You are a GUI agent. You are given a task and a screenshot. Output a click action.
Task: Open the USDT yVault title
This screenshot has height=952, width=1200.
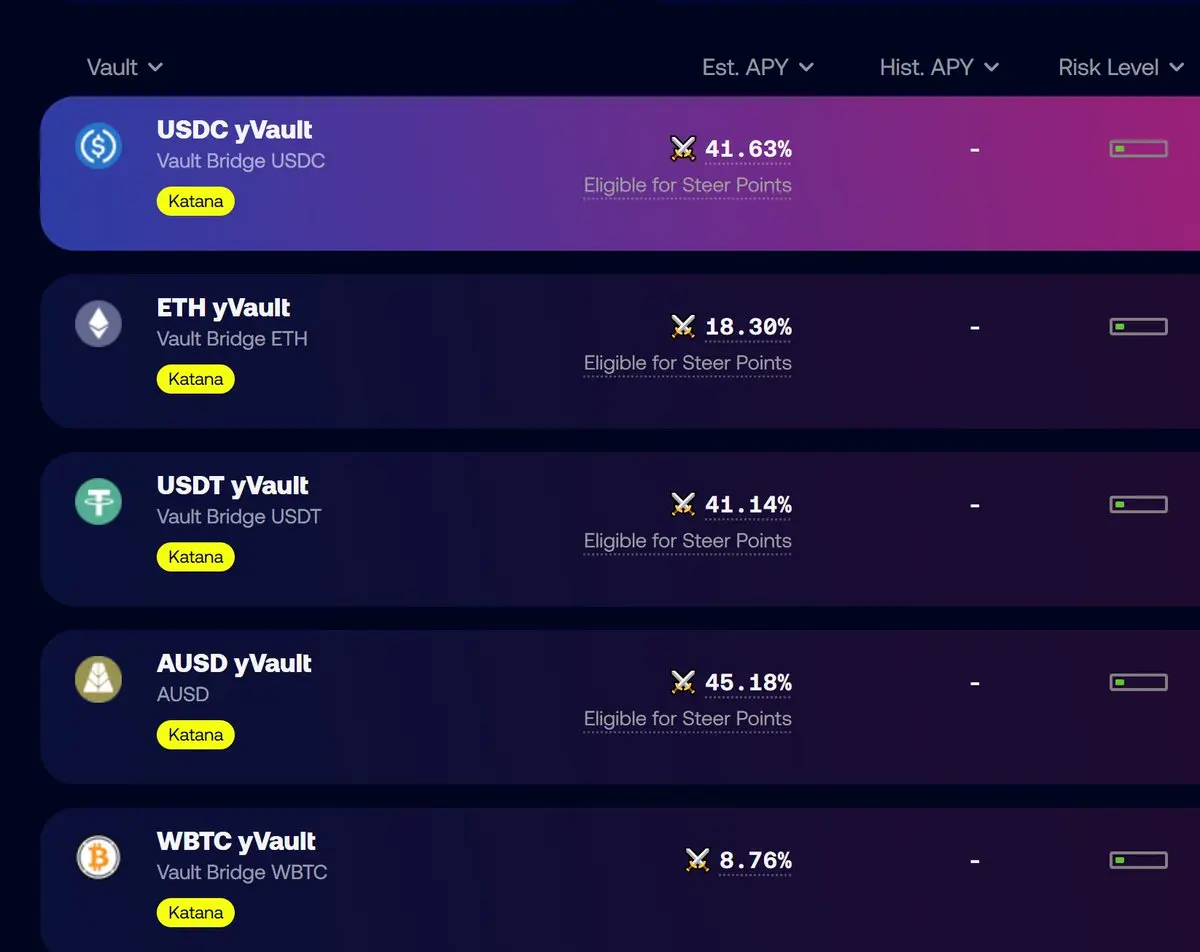(233, 486)
